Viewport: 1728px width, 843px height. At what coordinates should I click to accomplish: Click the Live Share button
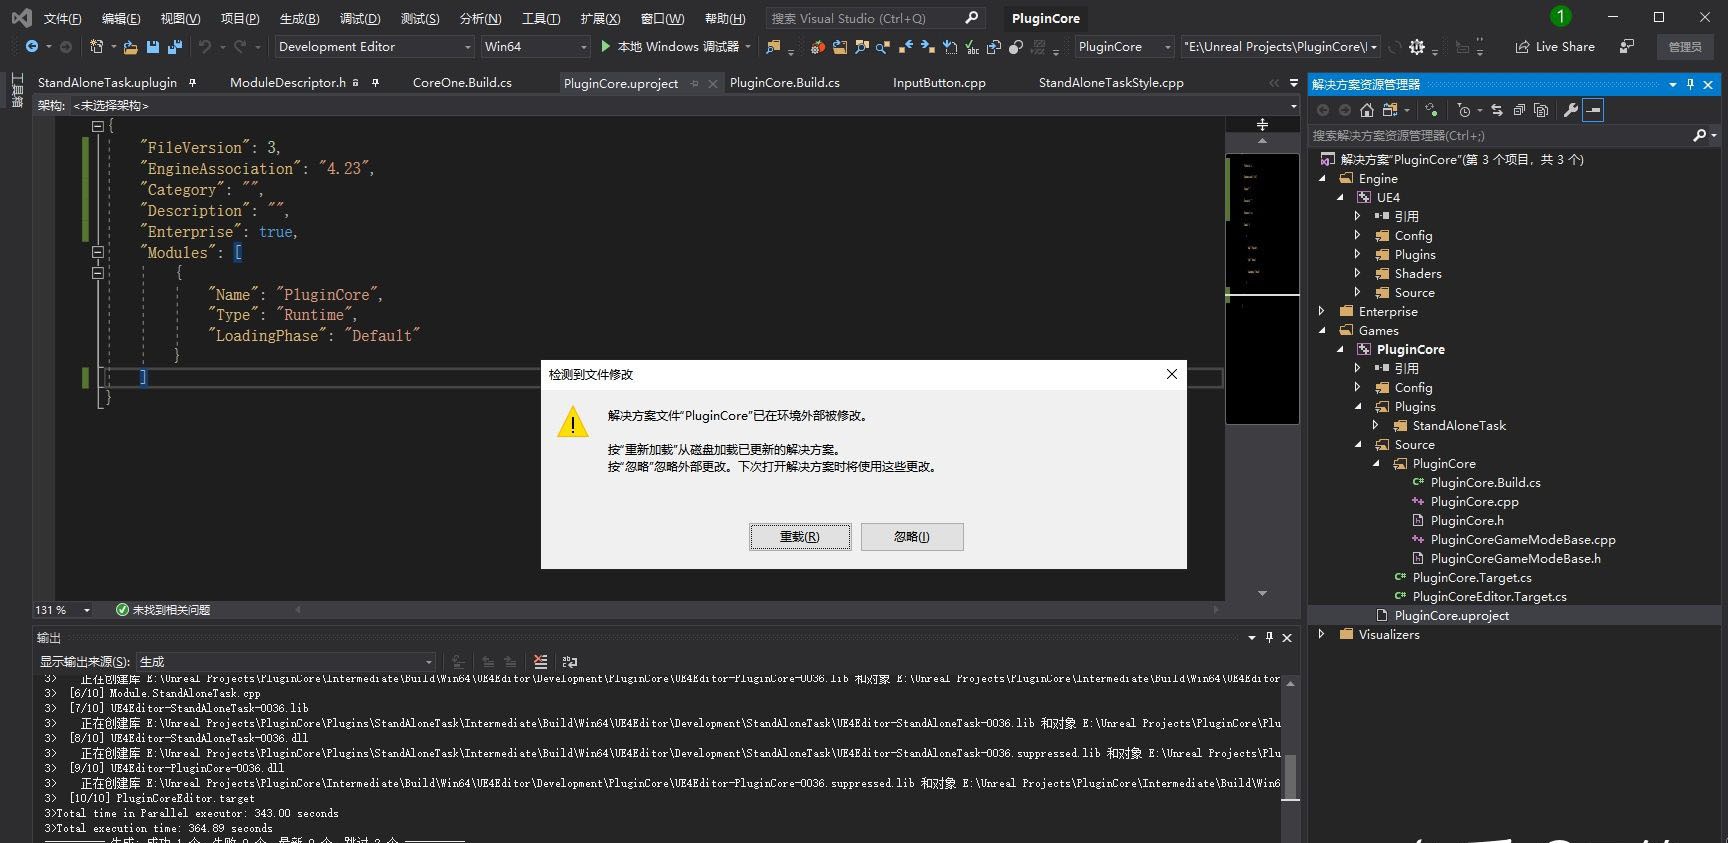(x=1555, y=47)
